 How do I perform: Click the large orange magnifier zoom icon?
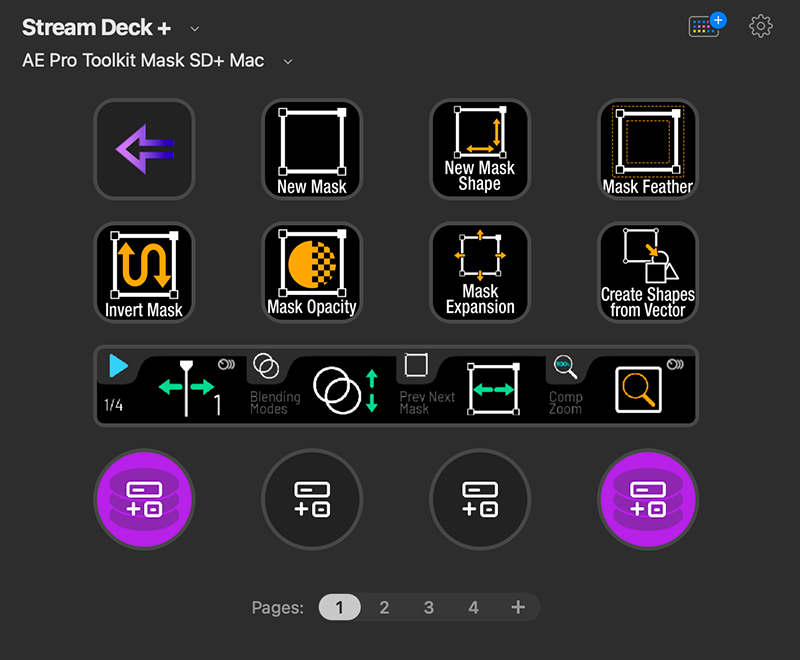click(x=638, y=389)
